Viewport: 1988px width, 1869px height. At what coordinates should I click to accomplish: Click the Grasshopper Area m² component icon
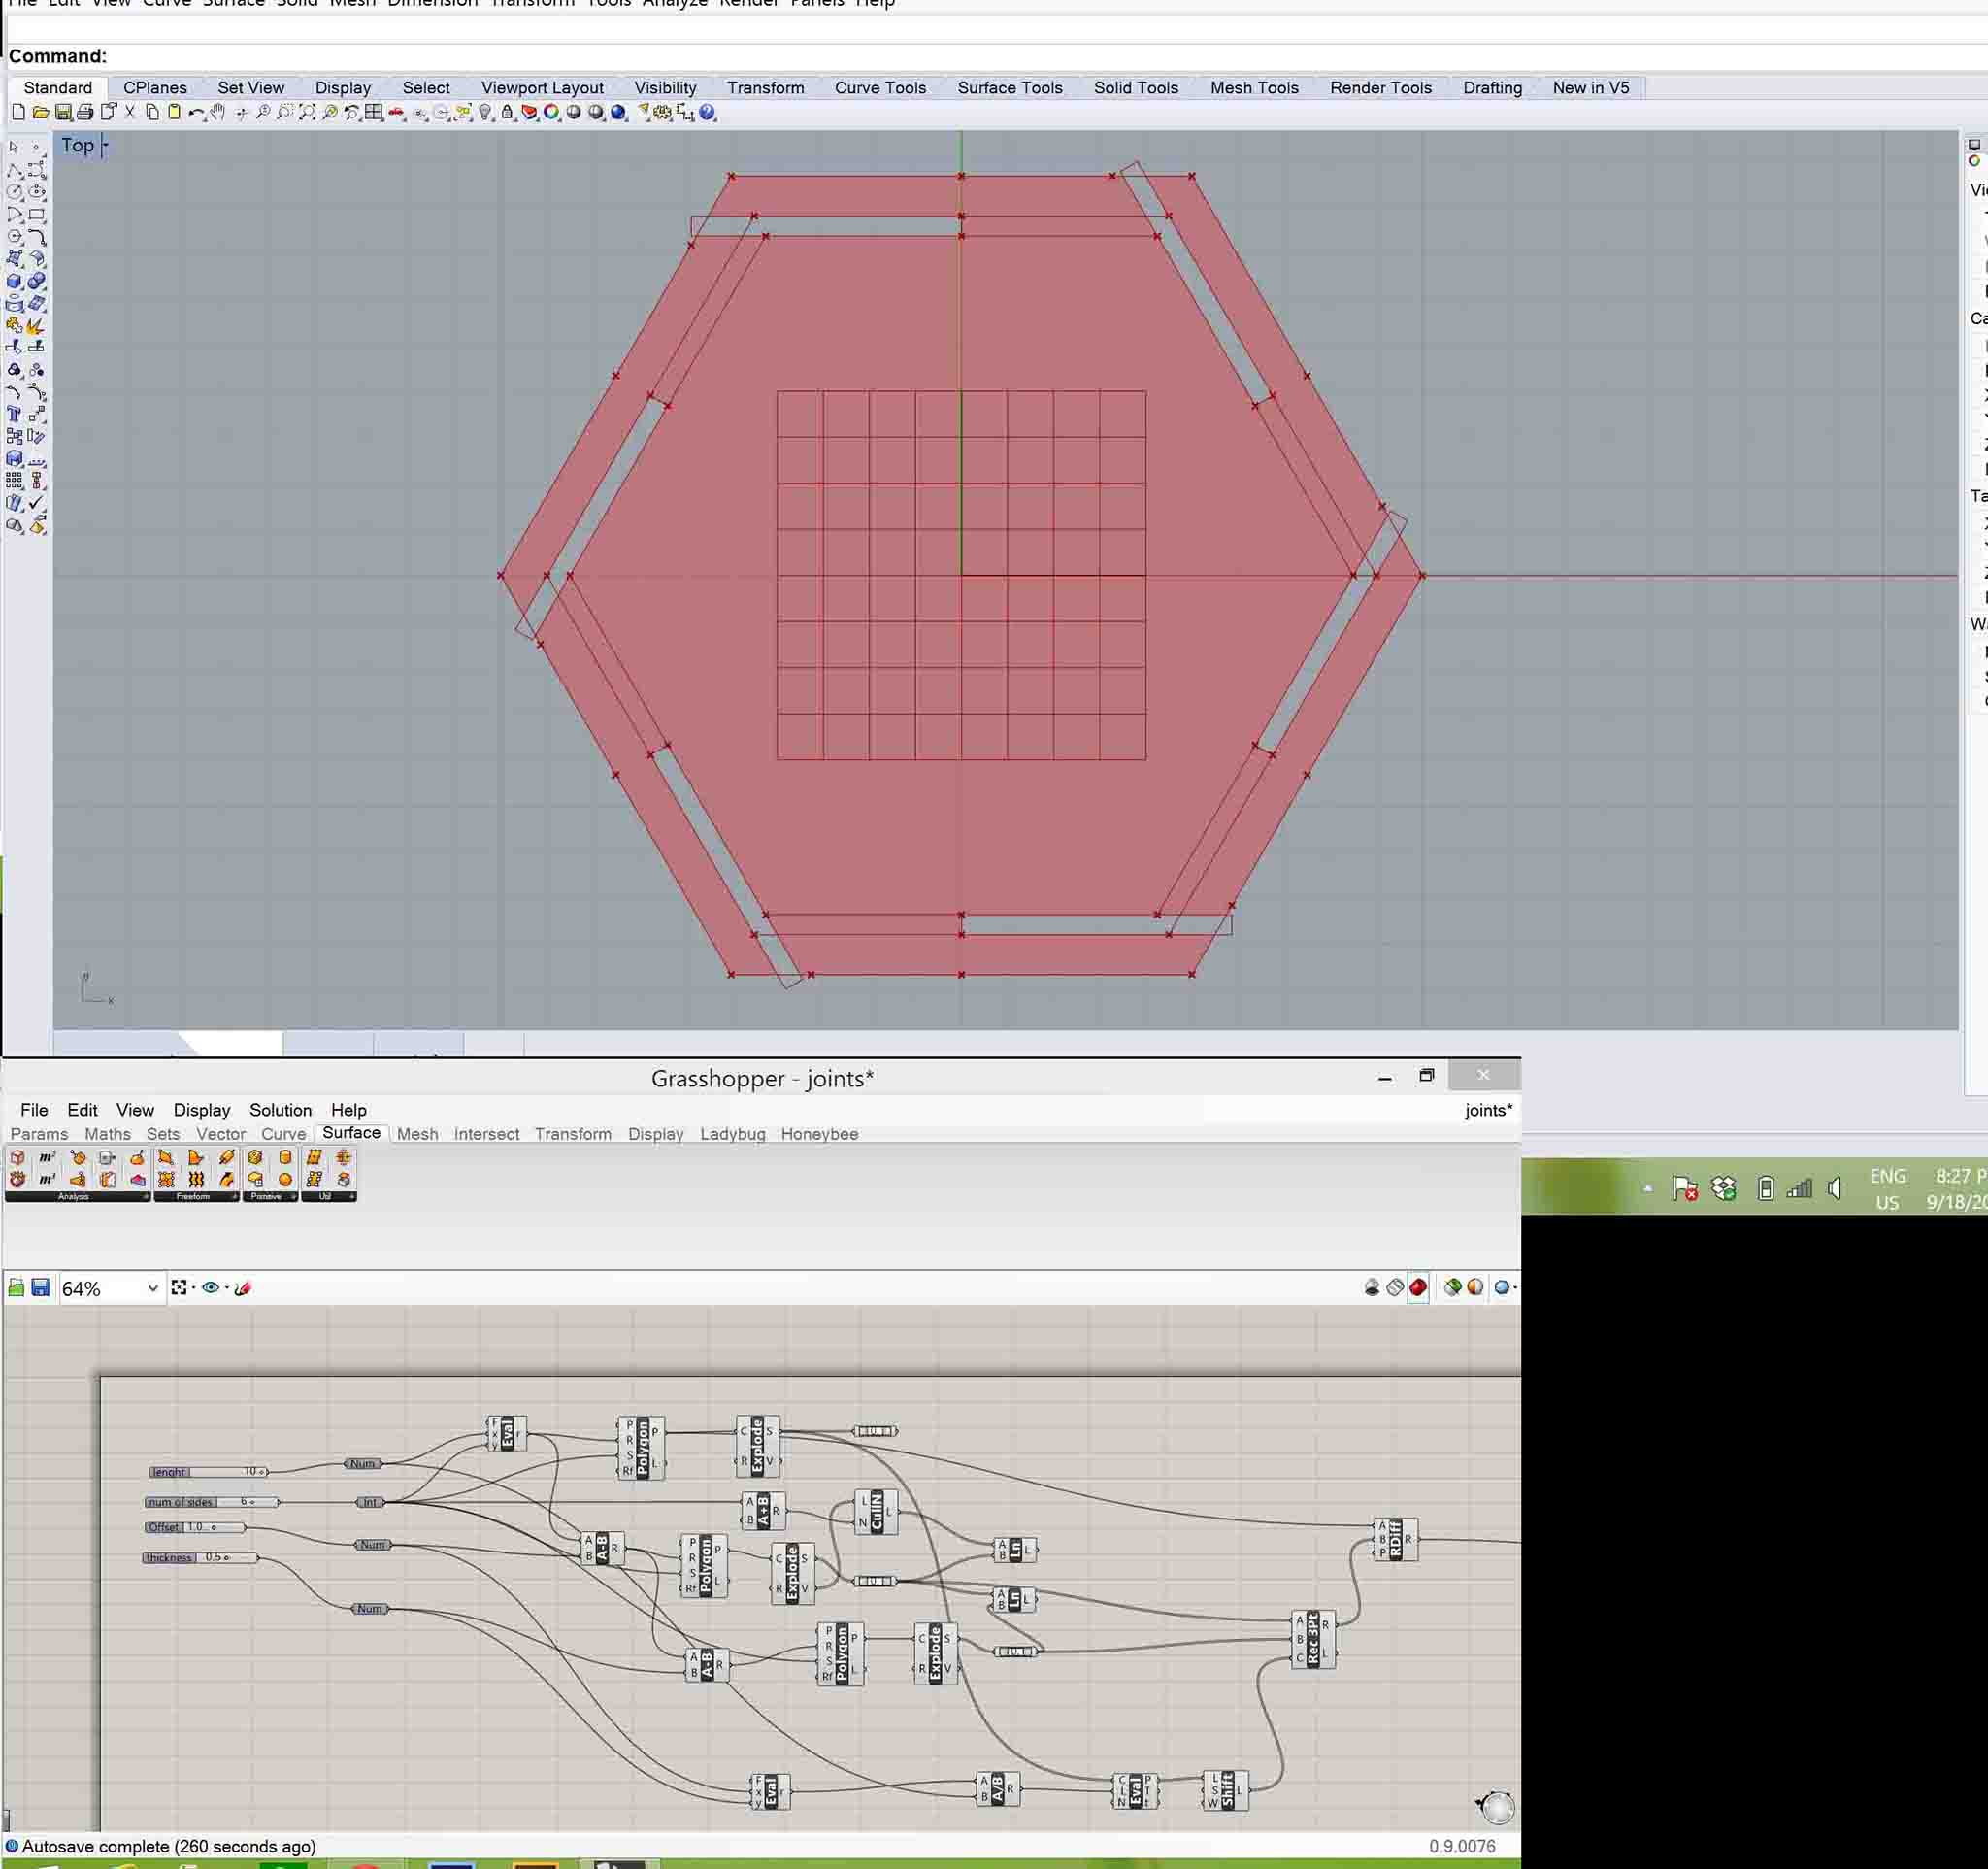(47, 1158)
